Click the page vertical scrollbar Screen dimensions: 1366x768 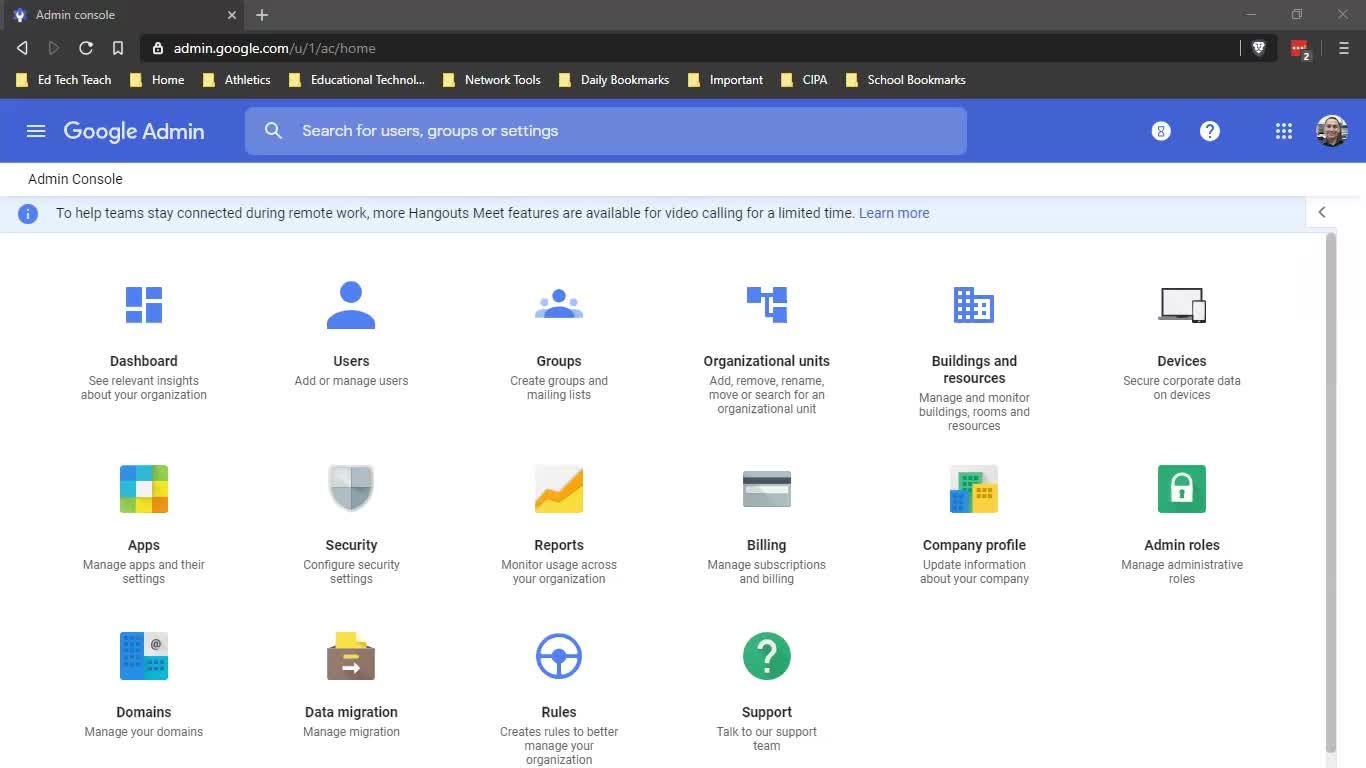coord(1330,492)
